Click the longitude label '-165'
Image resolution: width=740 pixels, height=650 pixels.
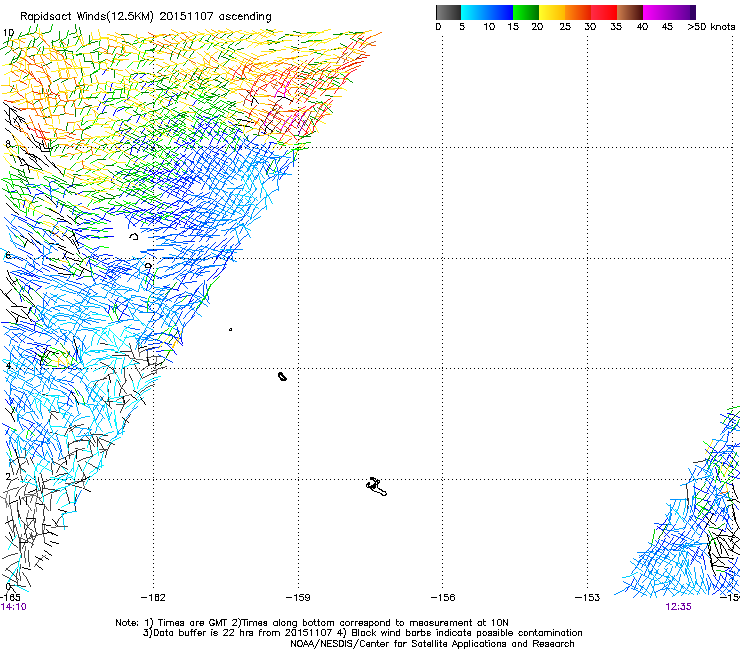(x=10, y=598)
